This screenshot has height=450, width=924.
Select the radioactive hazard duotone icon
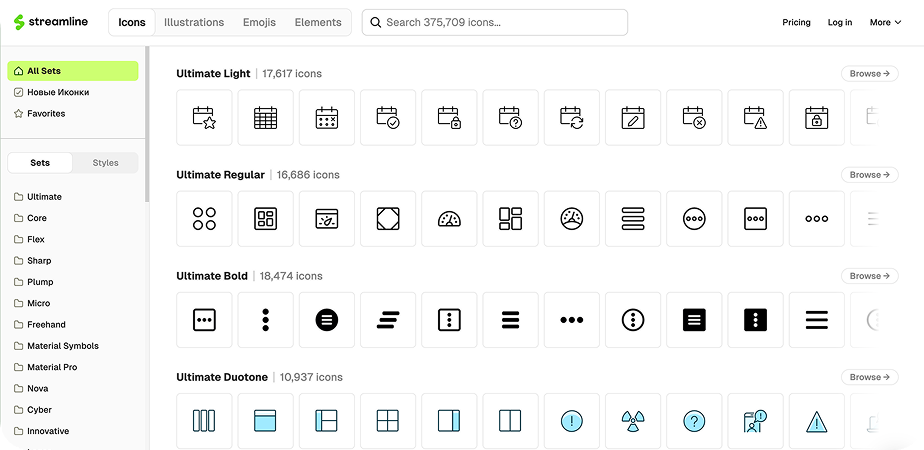pos(633,421)
